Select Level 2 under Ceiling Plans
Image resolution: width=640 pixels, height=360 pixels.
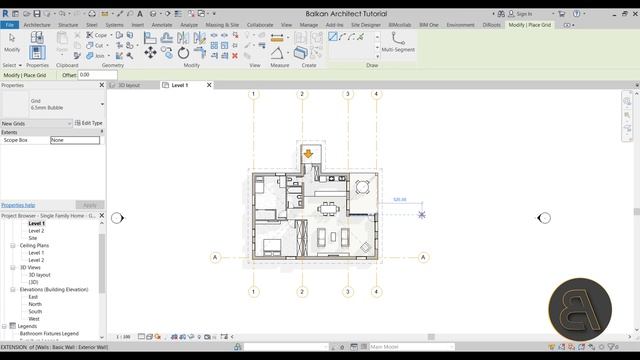(36, 260)
